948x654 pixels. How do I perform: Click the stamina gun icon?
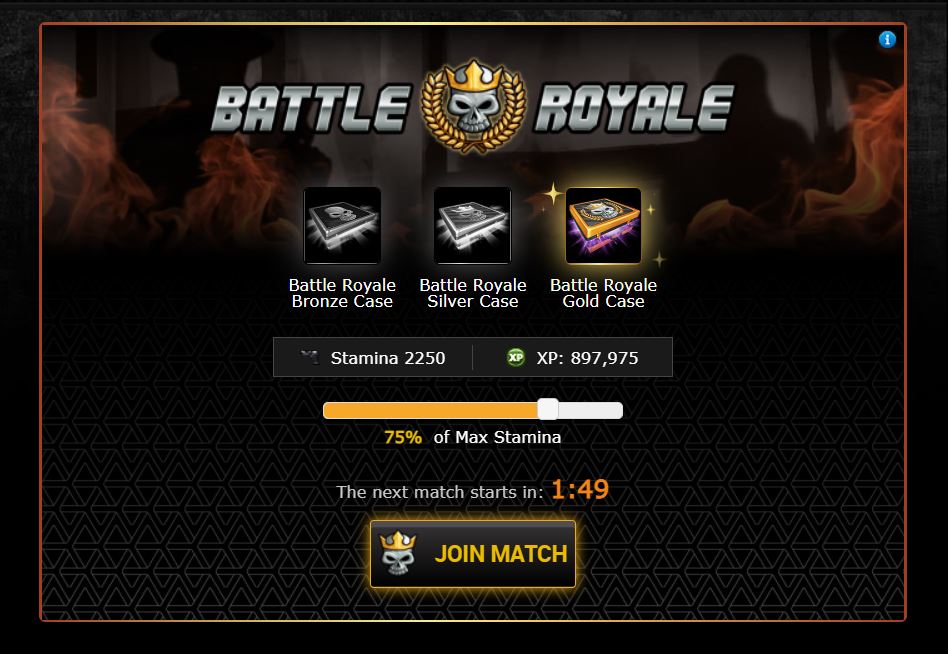tap(310, 357)
